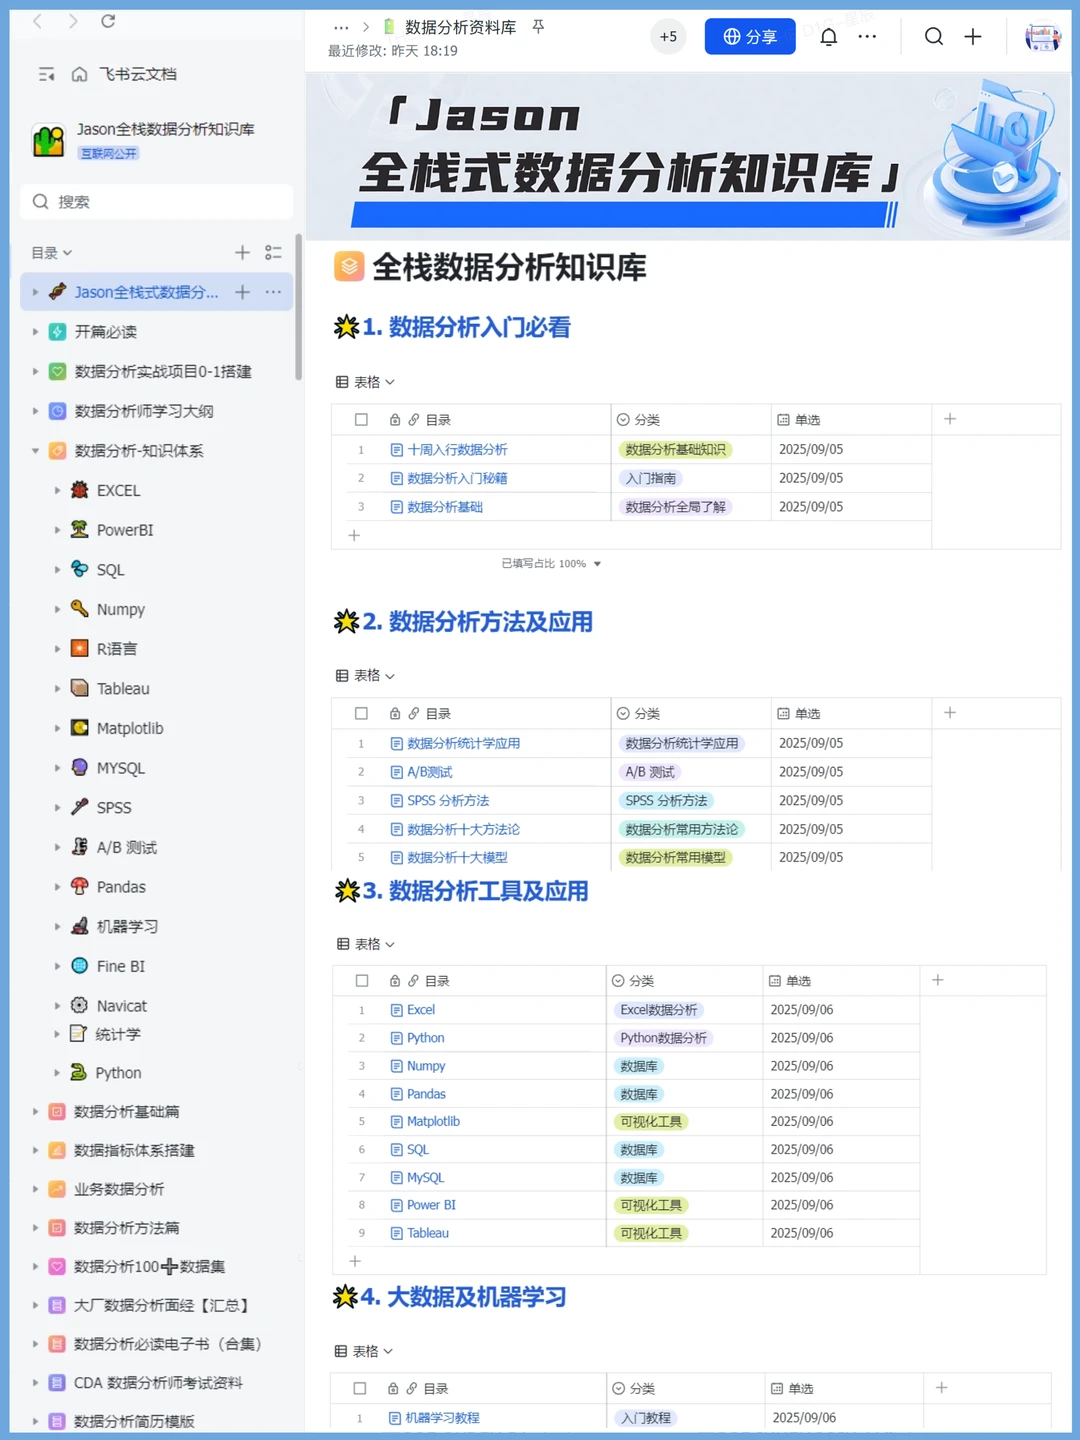Click the back navigation arrow
The image size is (1080, 1440).
coord(38,21)
